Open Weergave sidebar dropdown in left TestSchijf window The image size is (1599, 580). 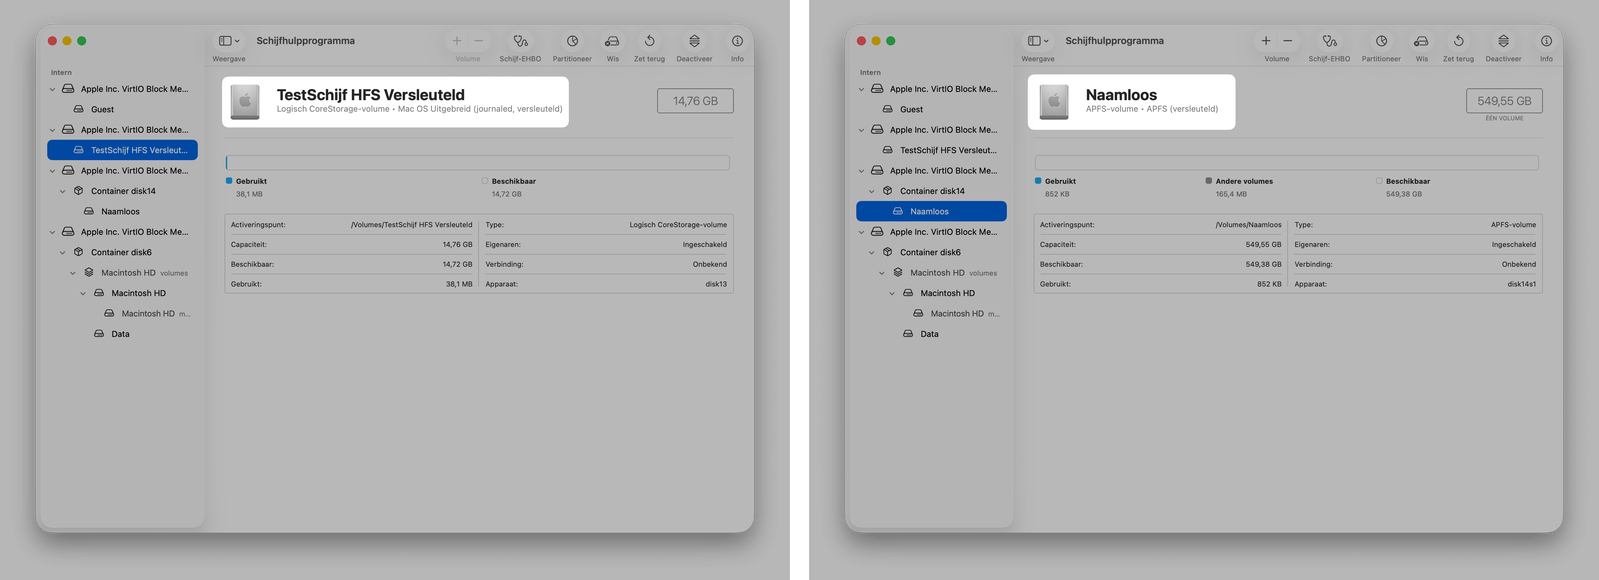click(229, 41)
